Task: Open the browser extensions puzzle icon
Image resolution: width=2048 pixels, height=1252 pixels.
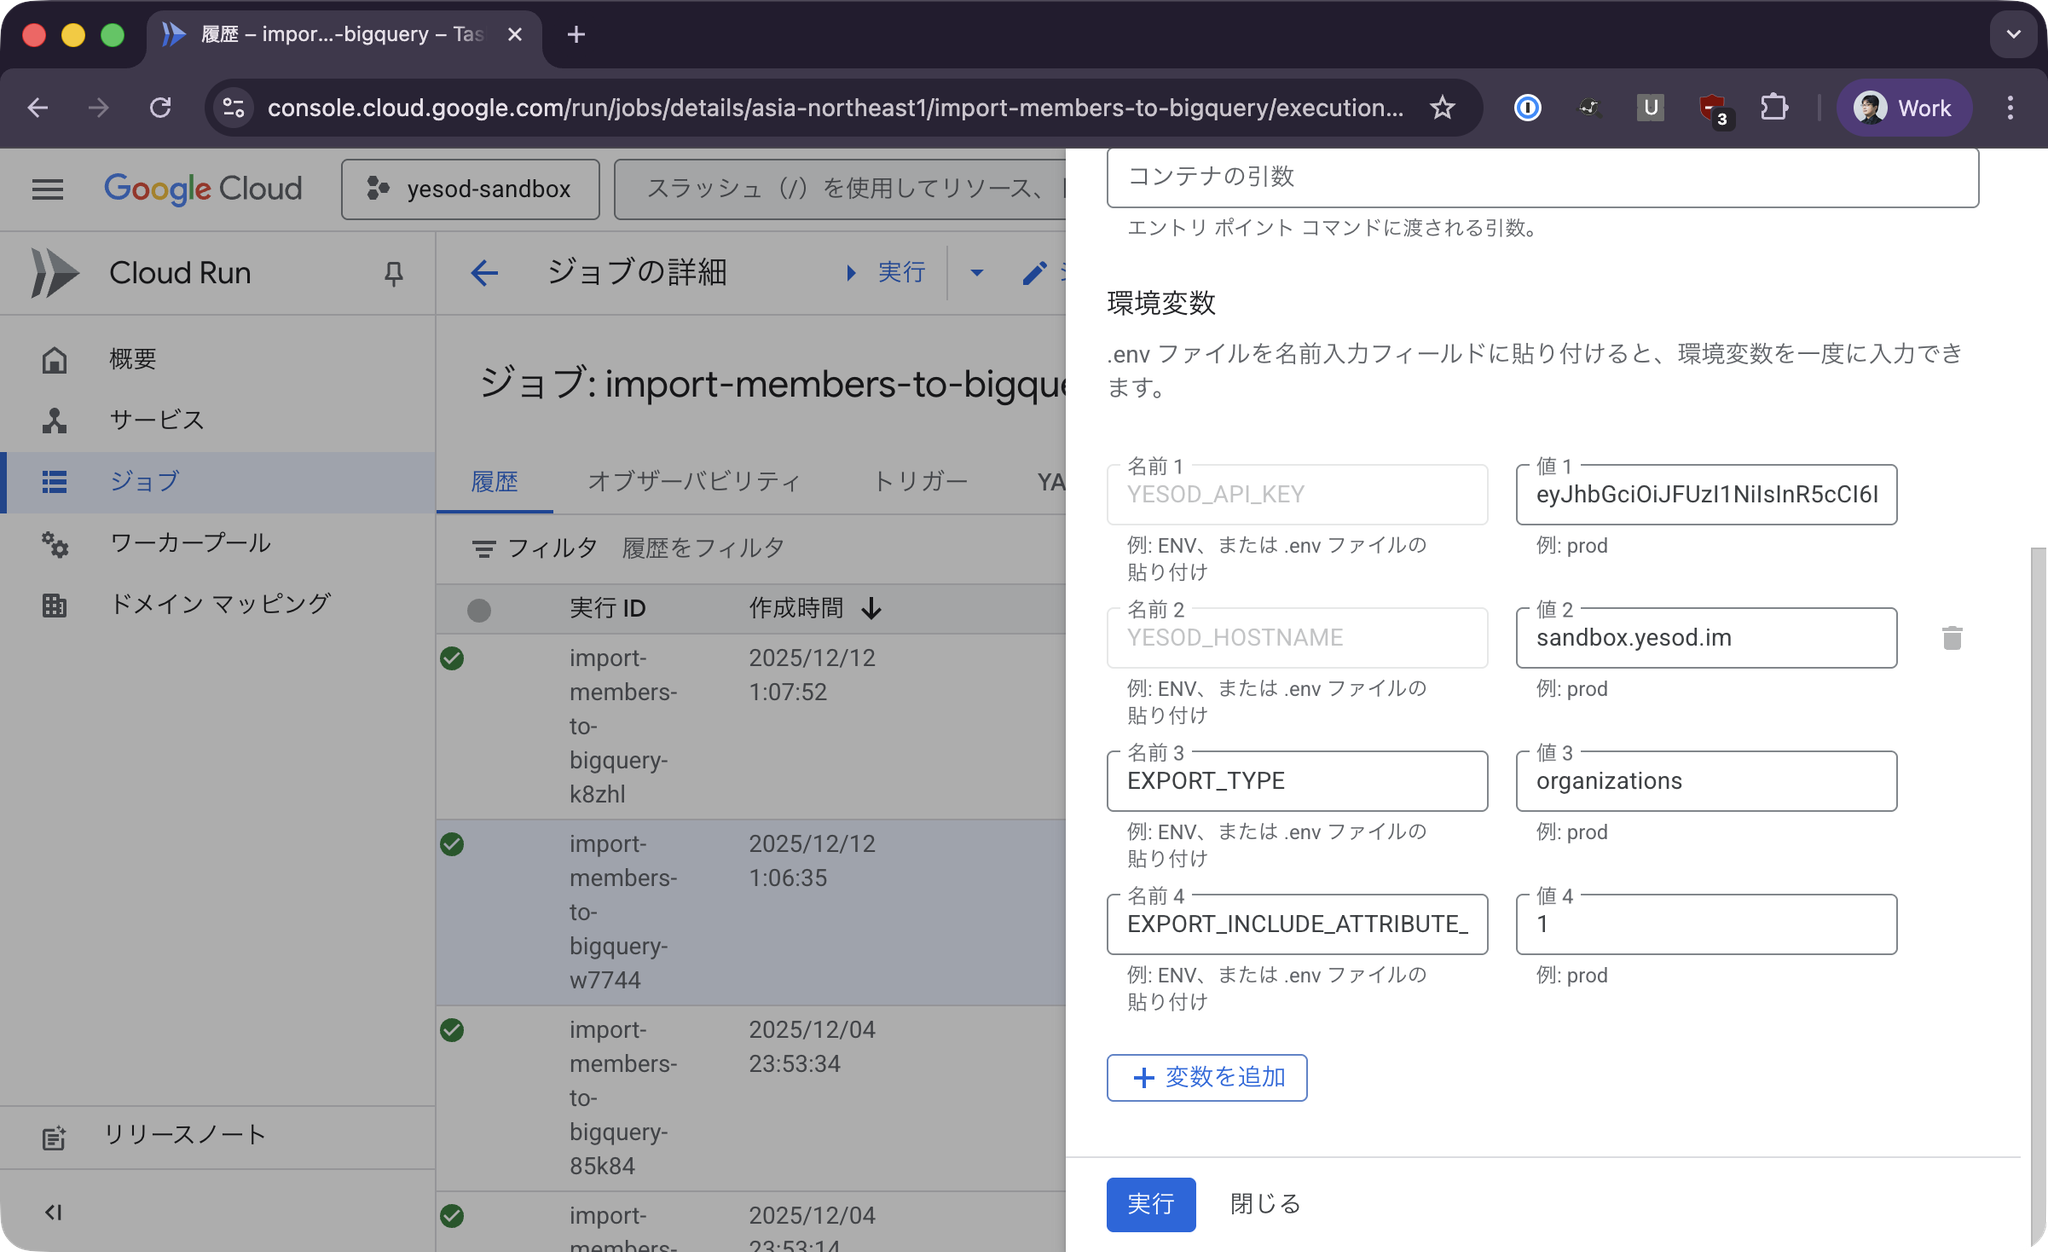Action: click(x=1774, y=108)
